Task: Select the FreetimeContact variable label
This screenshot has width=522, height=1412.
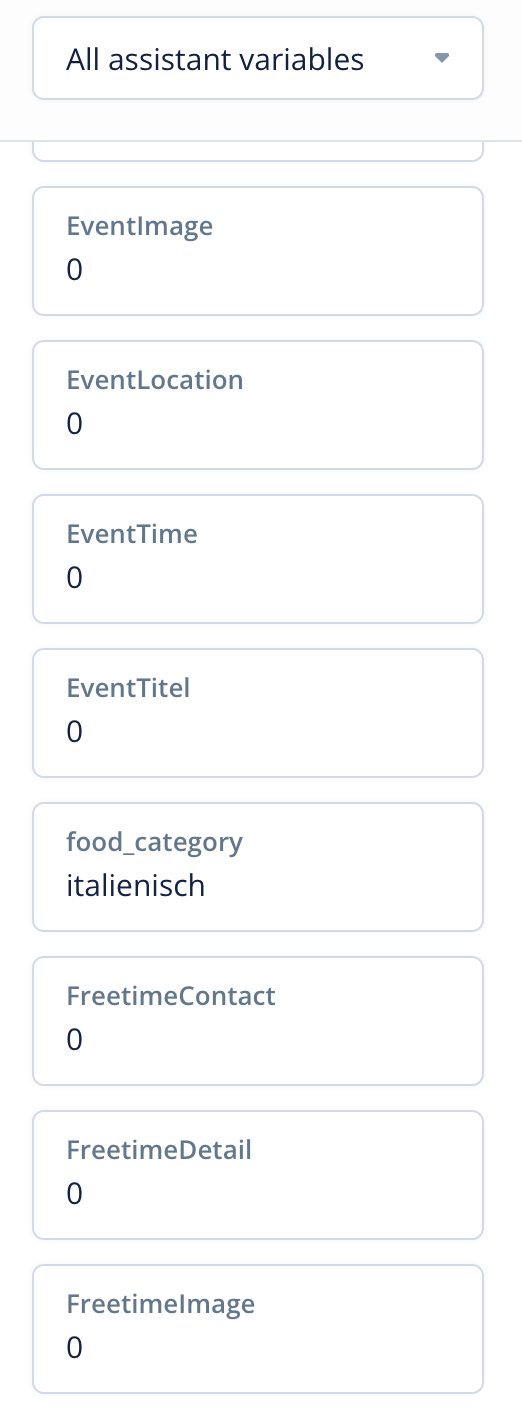Action: coord(171,996)
